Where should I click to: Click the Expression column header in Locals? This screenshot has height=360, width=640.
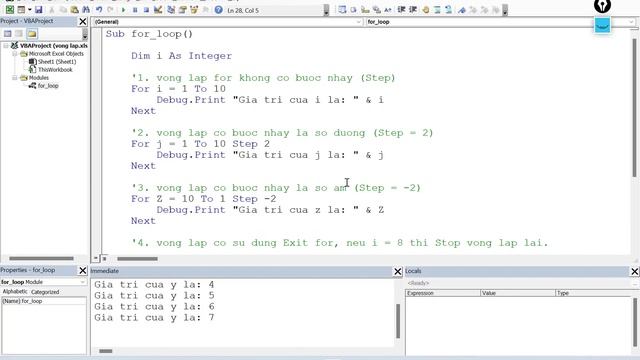(443, 293)
